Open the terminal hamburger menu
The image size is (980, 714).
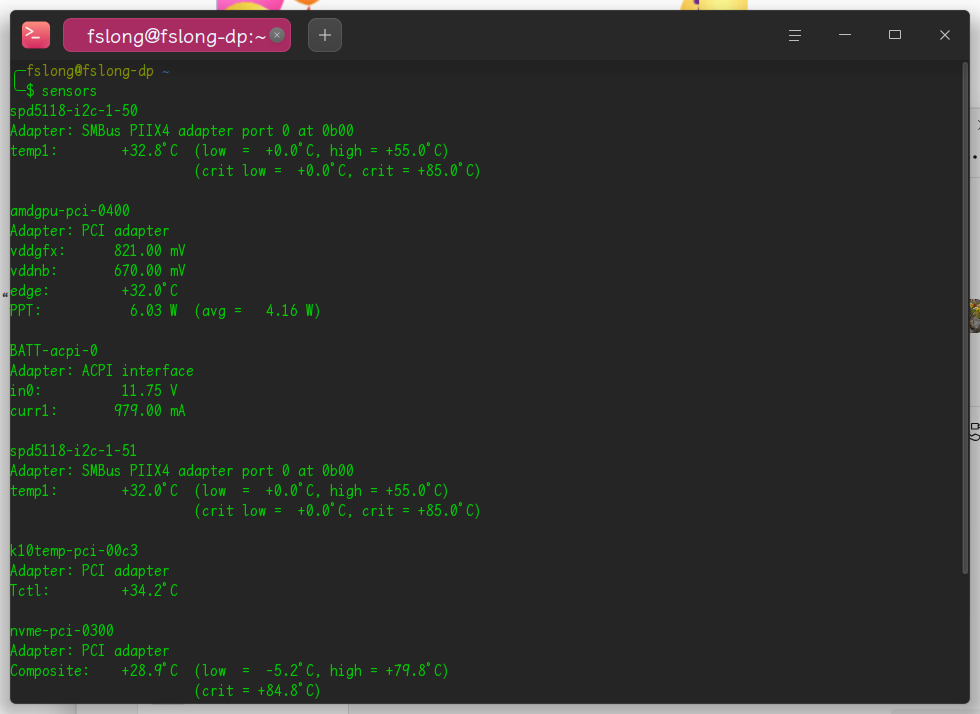point(795,35)
